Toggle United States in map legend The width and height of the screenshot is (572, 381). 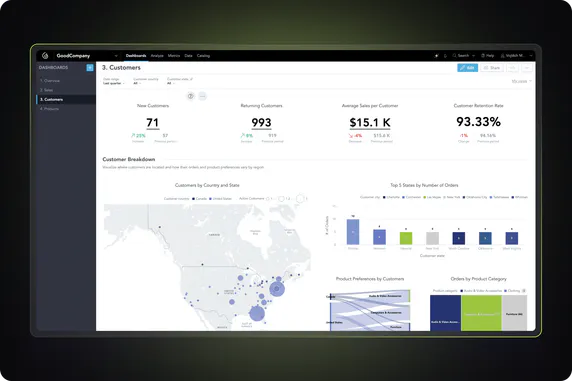(x=220, y=199)
